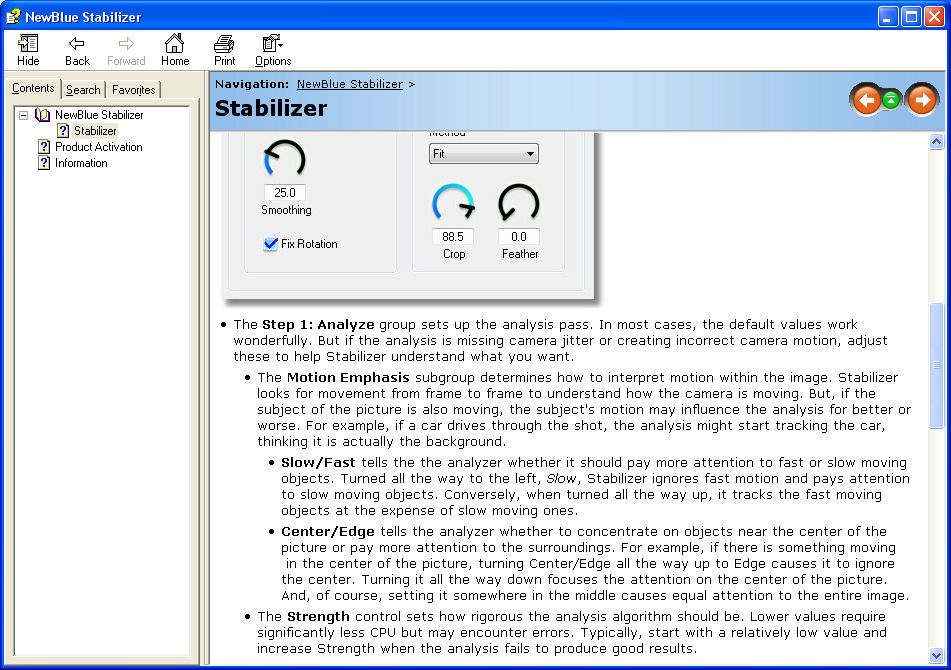Close the NewBlue Stabilizer help window
The width and height of the screenshot is (951, 670).
click(x=934, y=16)
